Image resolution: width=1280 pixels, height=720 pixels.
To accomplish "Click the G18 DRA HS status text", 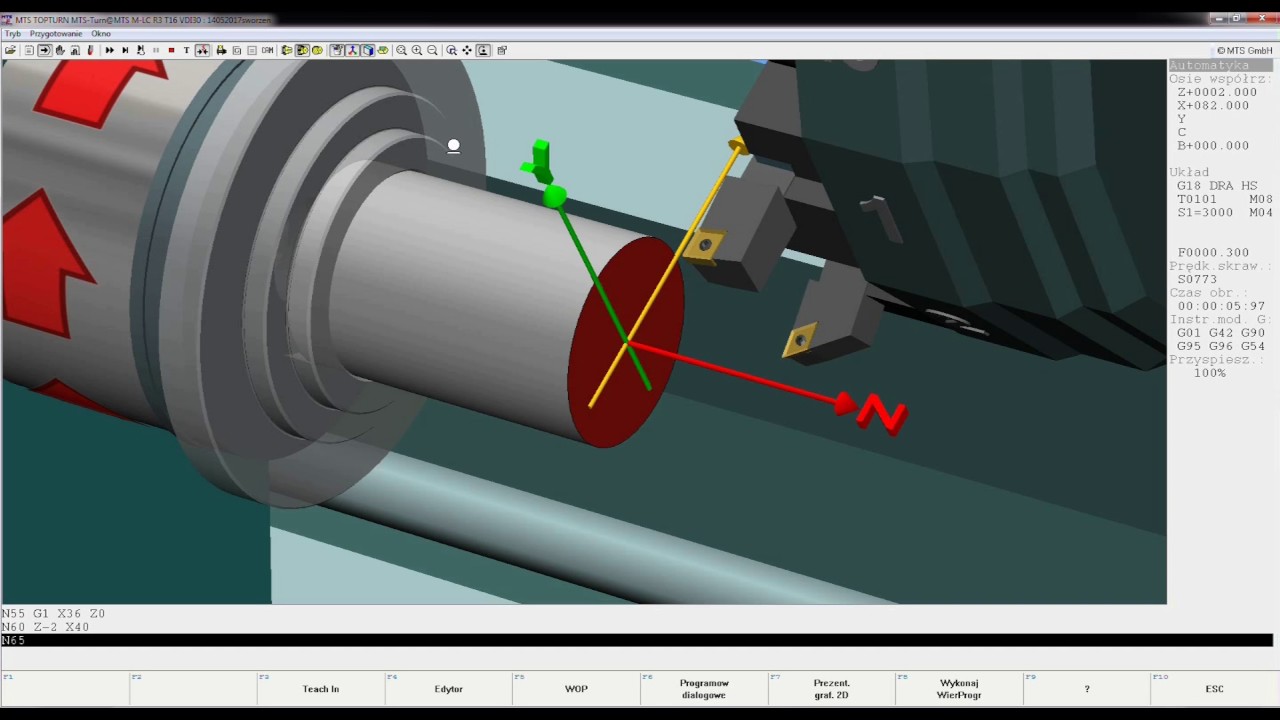I will click(1217, 186).
